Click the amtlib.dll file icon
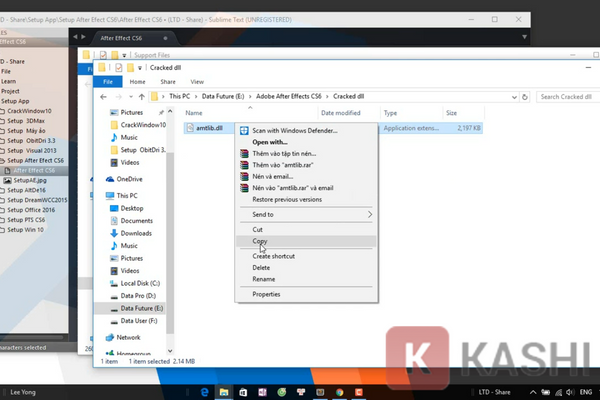600x400 pixels. (x=191, y=129)
